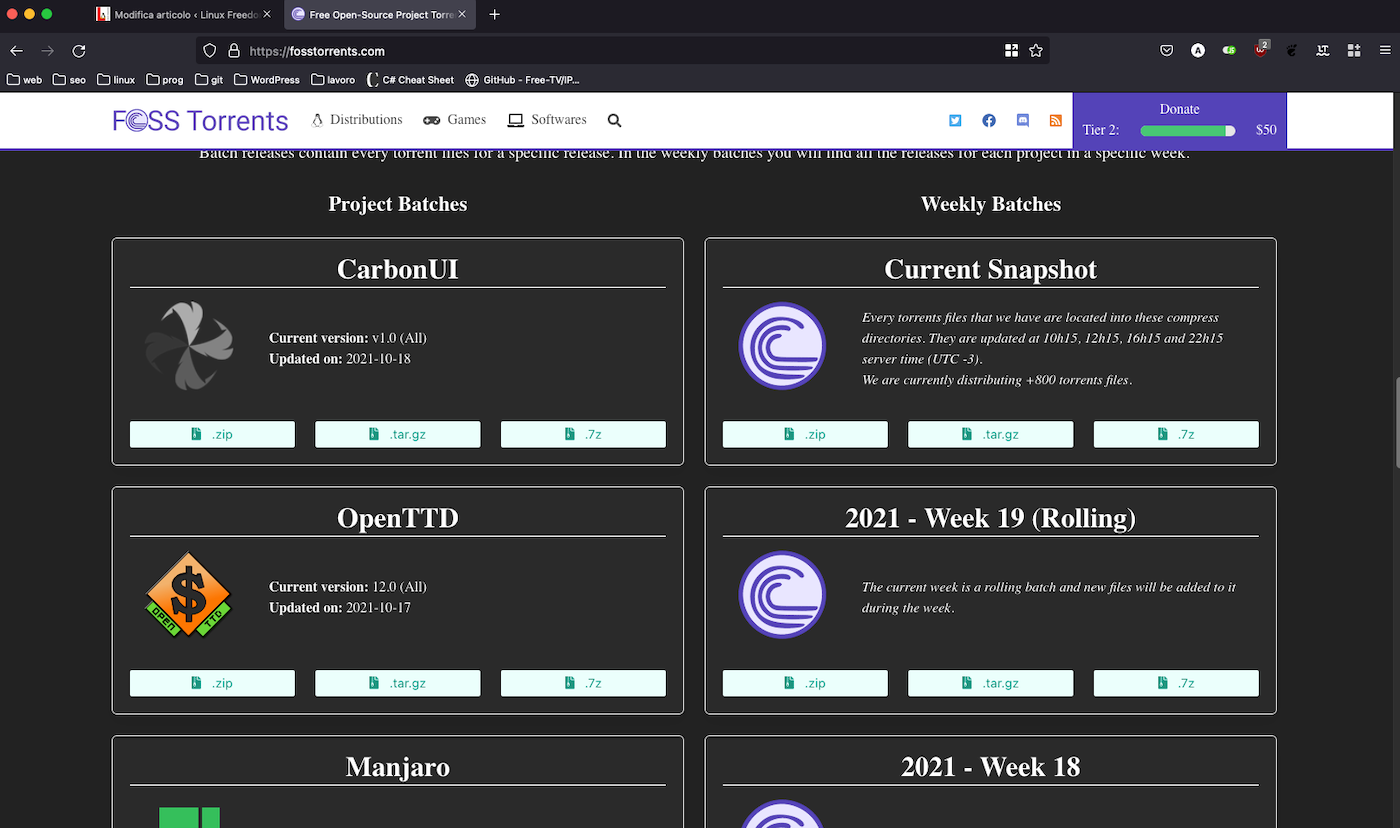Open Firefox account icon in toolbar
1400x828 pixels.
point(1198,50)
